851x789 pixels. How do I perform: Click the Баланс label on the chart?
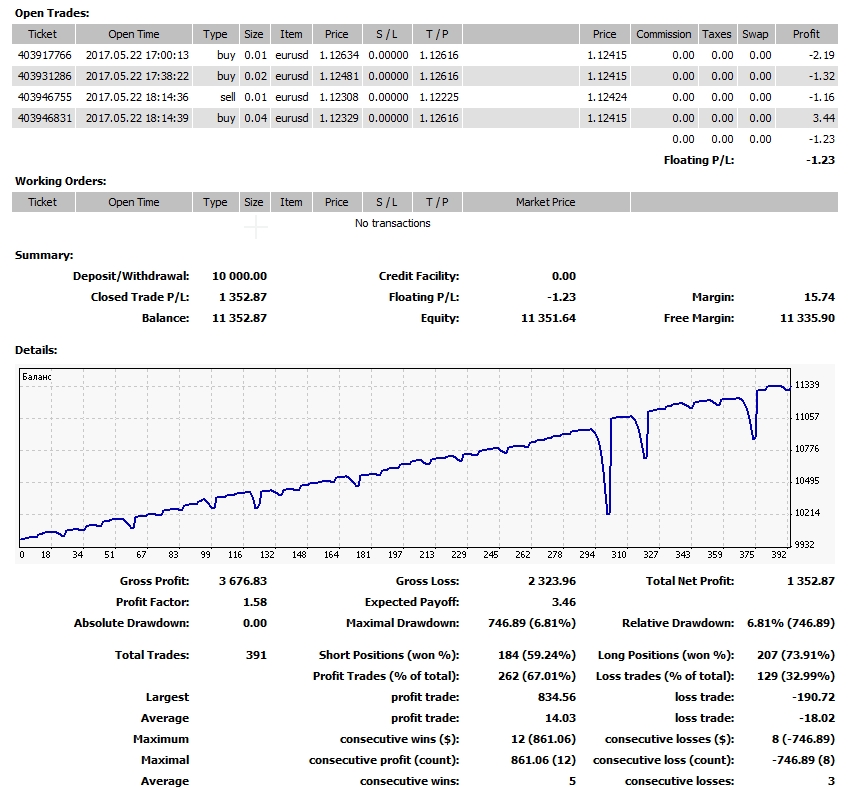click(37, 377)
